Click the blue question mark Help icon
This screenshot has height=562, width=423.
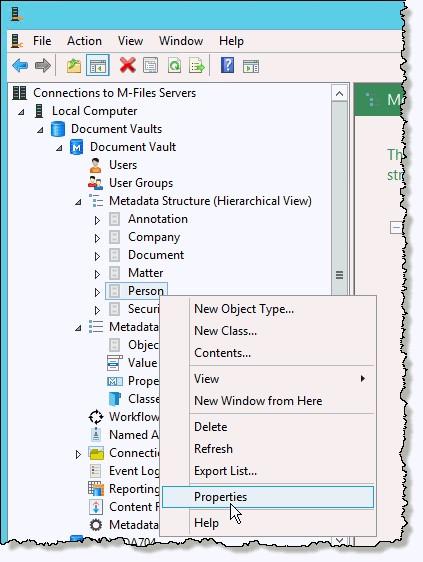pos(228,66)
